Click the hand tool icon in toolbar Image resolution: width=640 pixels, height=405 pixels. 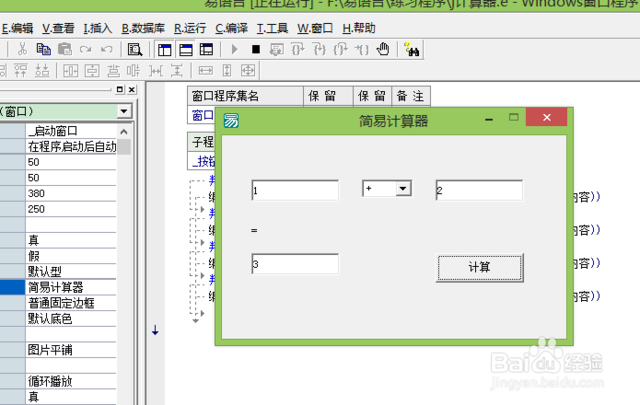pyautogui.click(x=382, y=49)
